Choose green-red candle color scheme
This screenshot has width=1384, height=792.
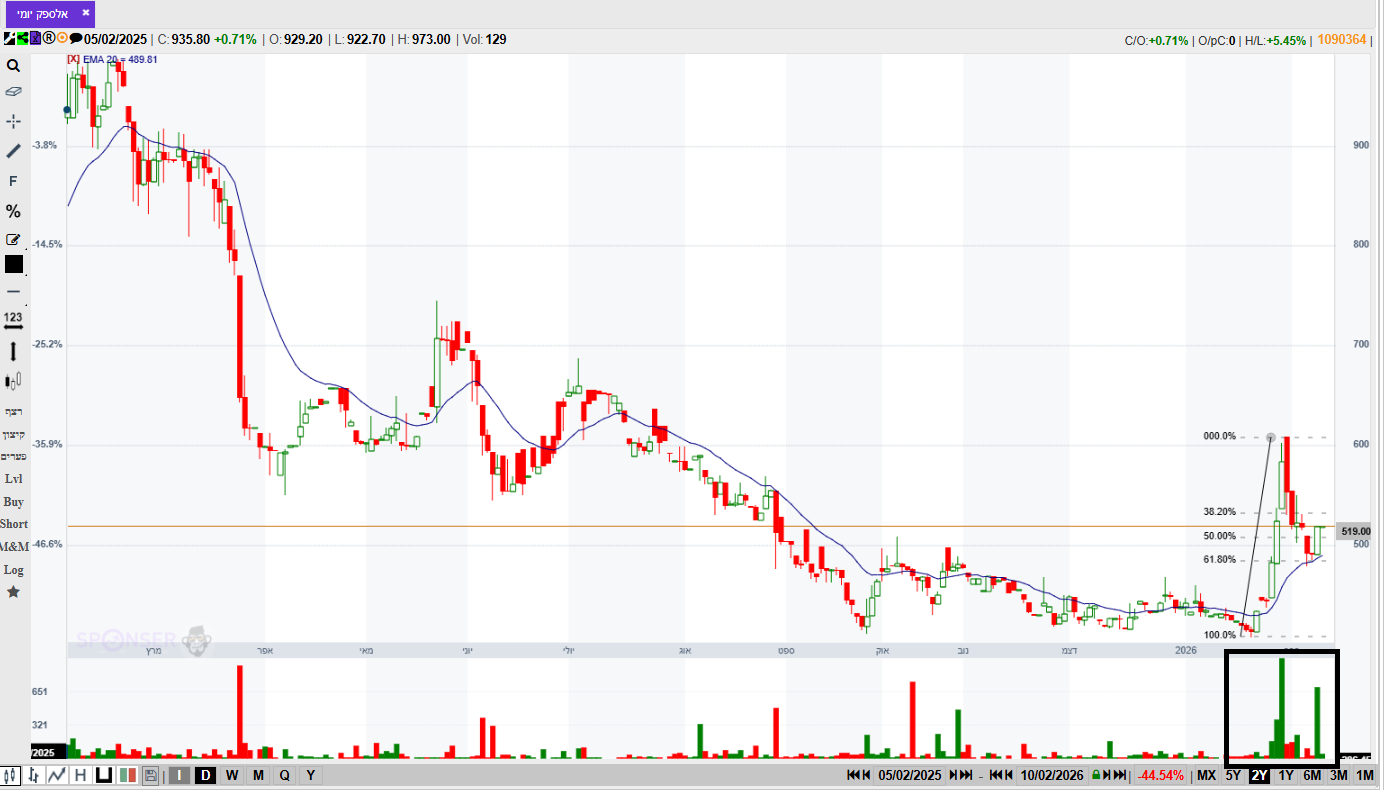point(127,775)
